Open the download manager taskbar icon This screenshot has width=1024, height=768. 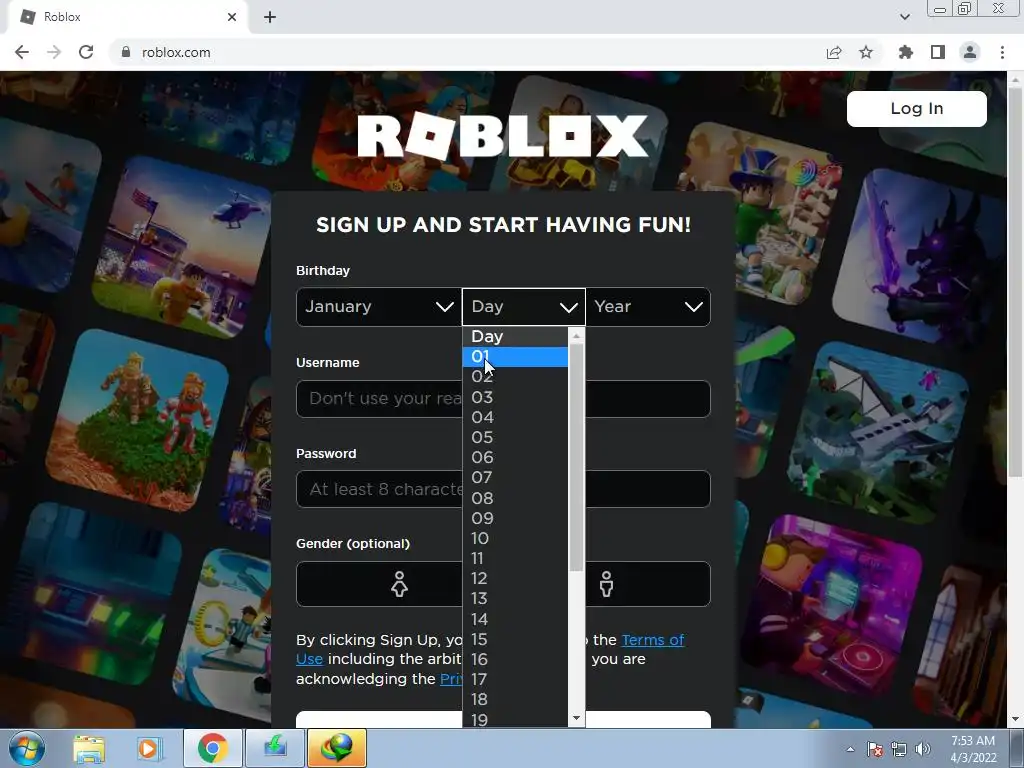pyautogui.click(x=275, y=748)
